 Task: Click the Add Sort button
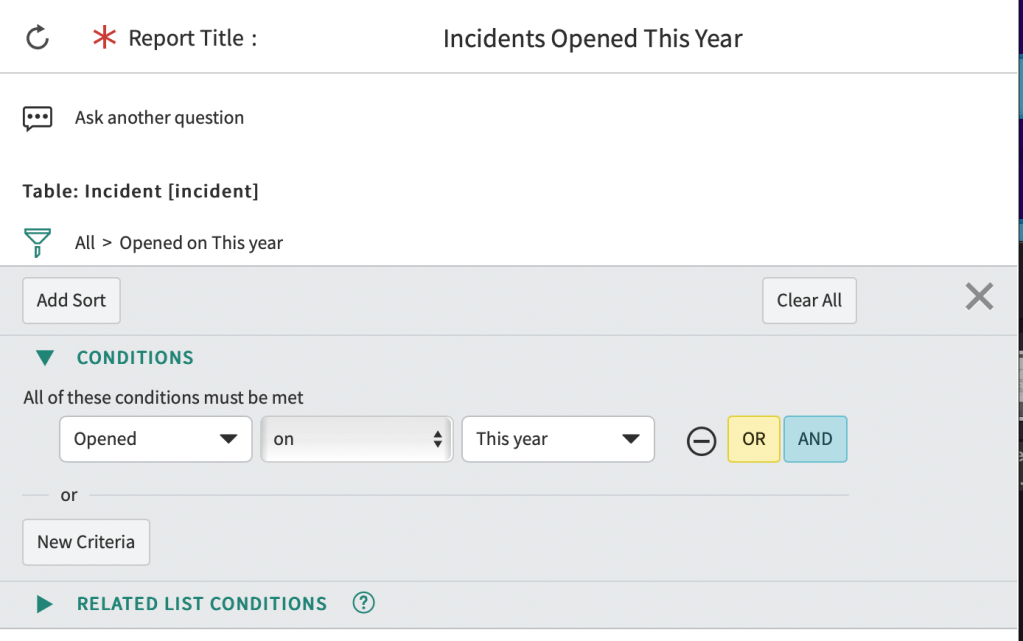click(71, 301)
